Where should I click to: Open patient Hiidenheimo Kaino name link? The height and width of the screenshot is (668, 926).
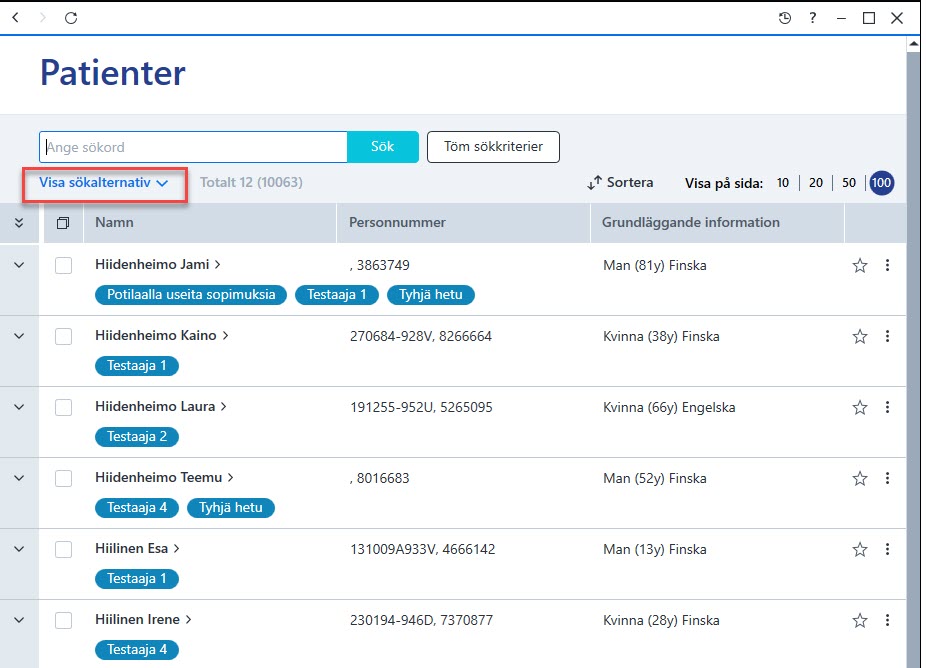tap(162, 335)
